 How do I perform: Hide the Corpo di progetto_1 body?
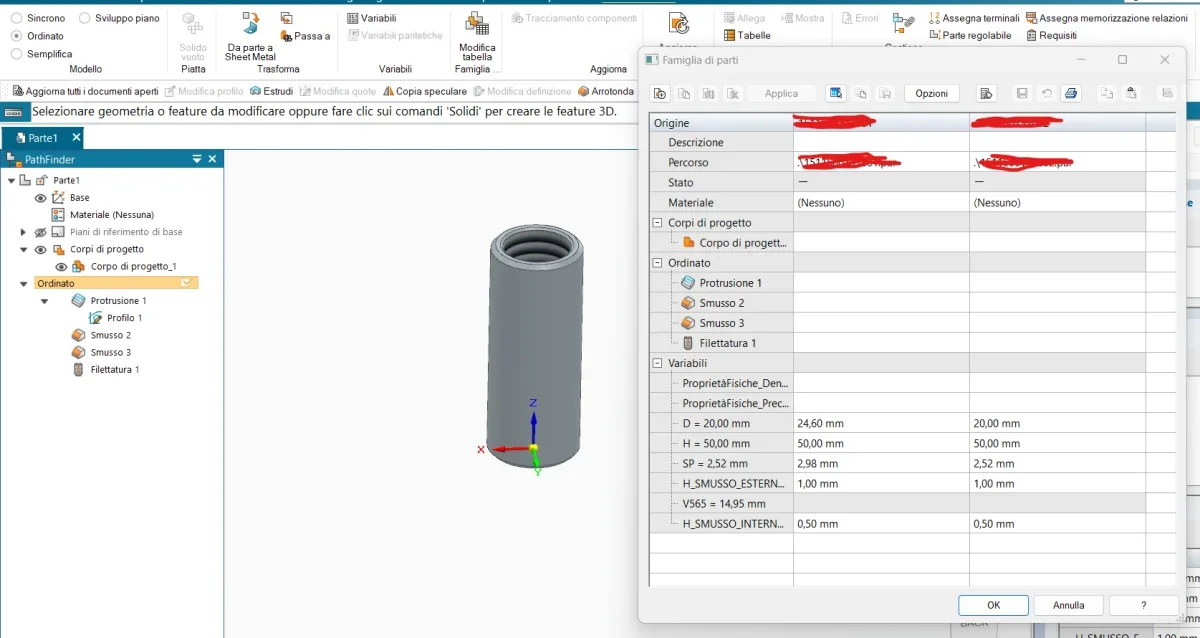pos(61,267)
